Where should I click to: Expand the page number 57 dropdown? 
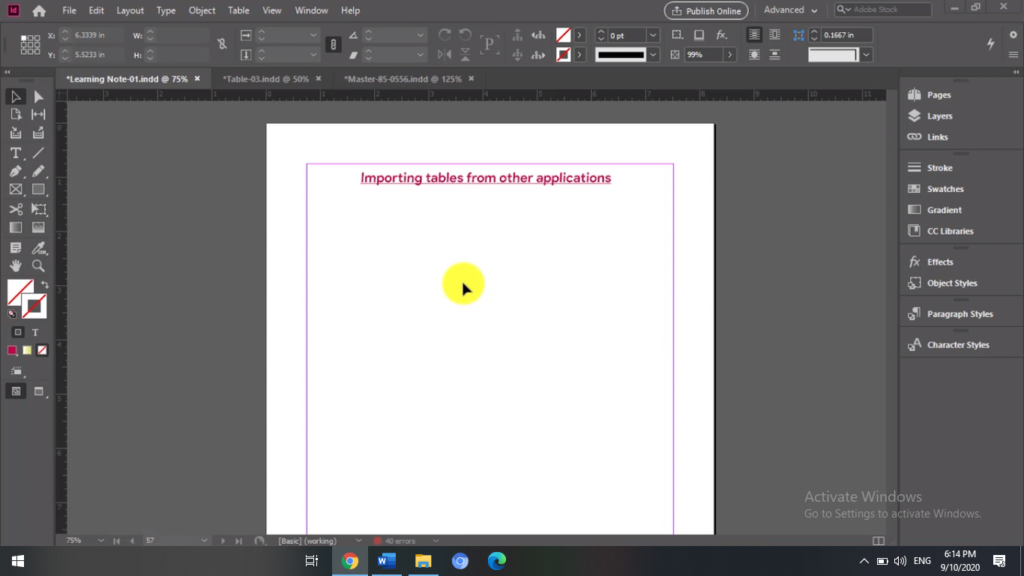pyautogui.click(x=204, y=541)
